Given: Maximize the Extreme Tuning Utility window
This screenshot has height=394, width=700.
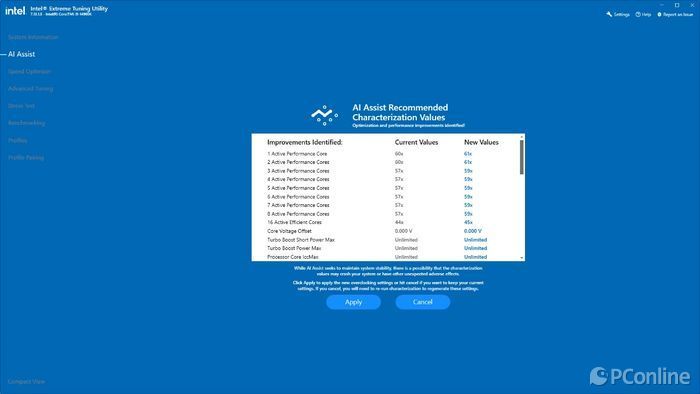Looking at the screenshot, I should click(677, 5).
